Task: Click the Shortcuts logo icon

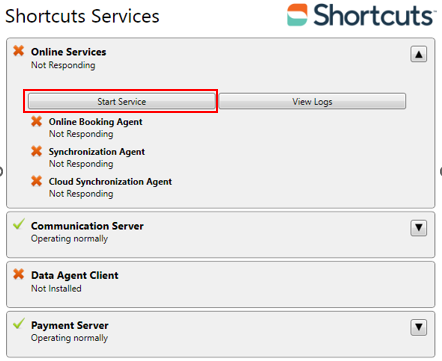Action: (297, 15)
